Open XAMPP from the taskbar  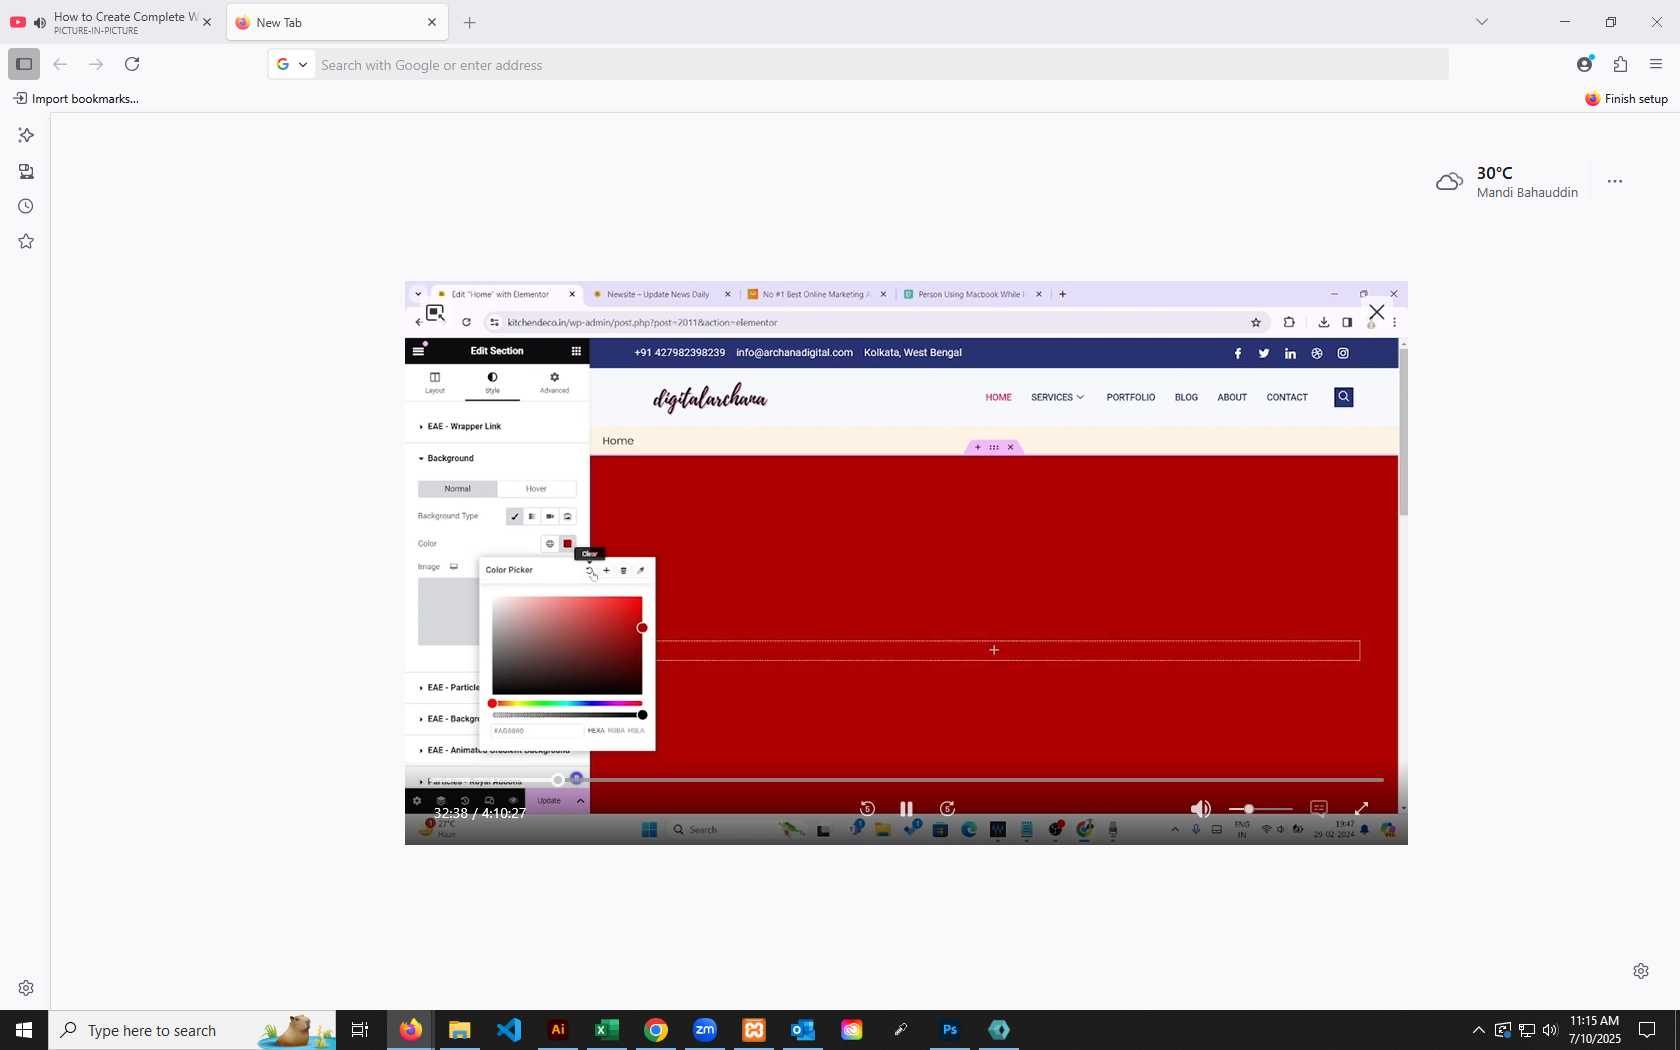tap(753, 1030)
